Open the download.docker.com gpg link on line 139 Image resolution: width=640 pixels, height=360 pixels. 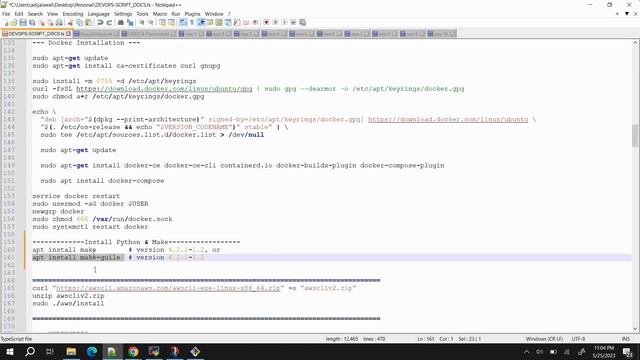point(164,89)
